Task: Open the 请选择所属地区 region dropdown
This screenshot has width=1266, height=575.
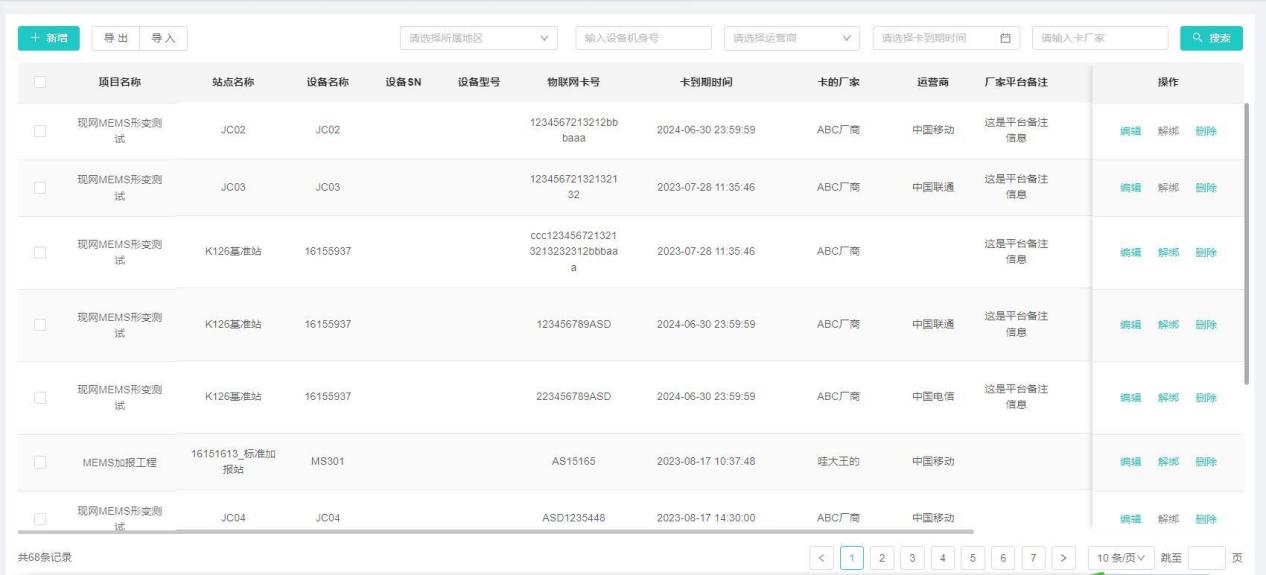Action: coord(480,38)
